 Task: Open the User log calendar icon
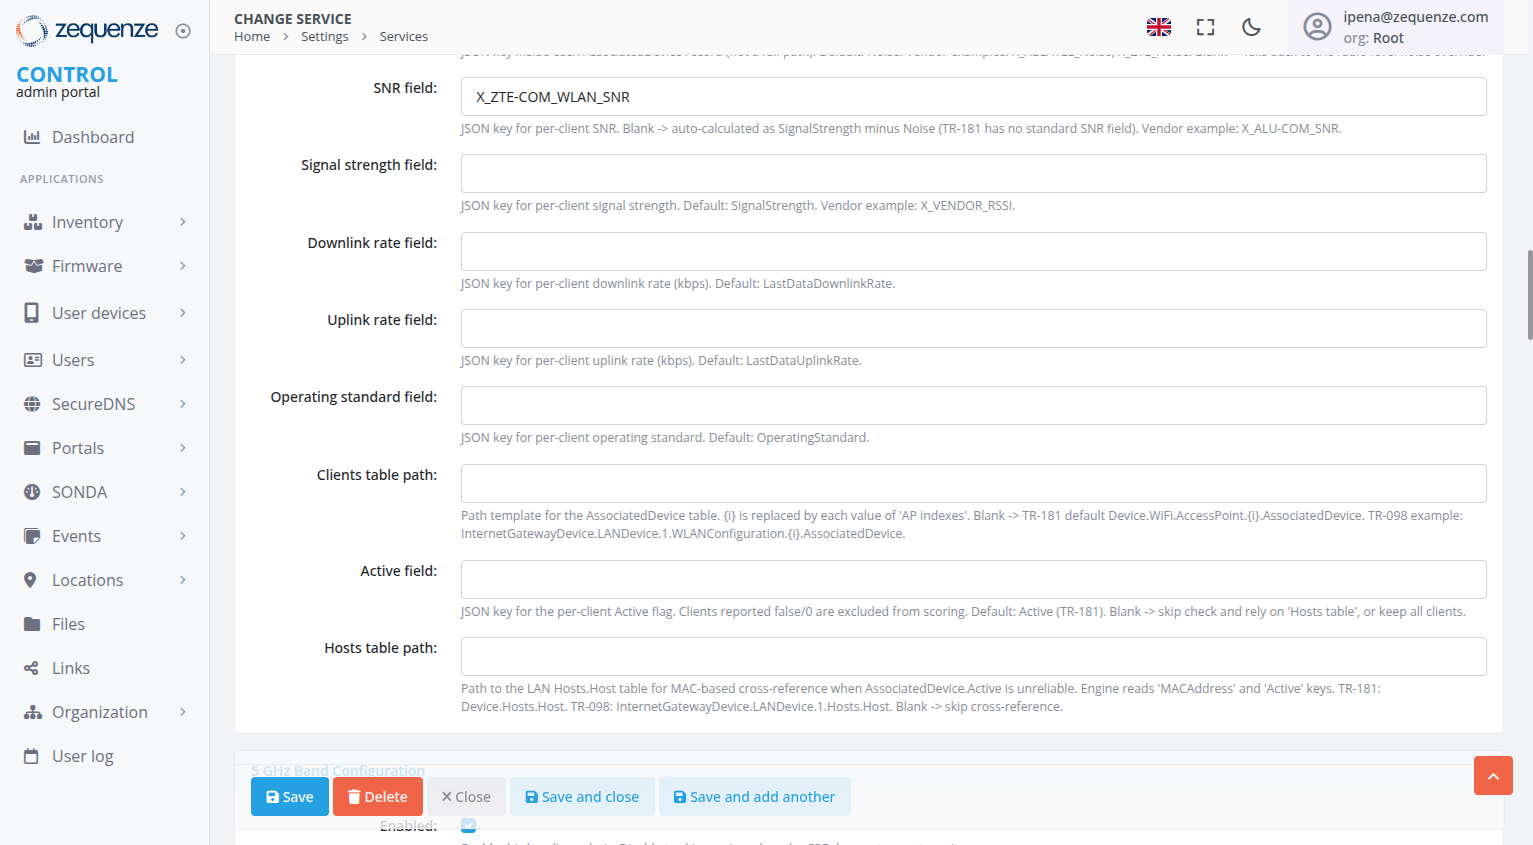pos(33,755)
